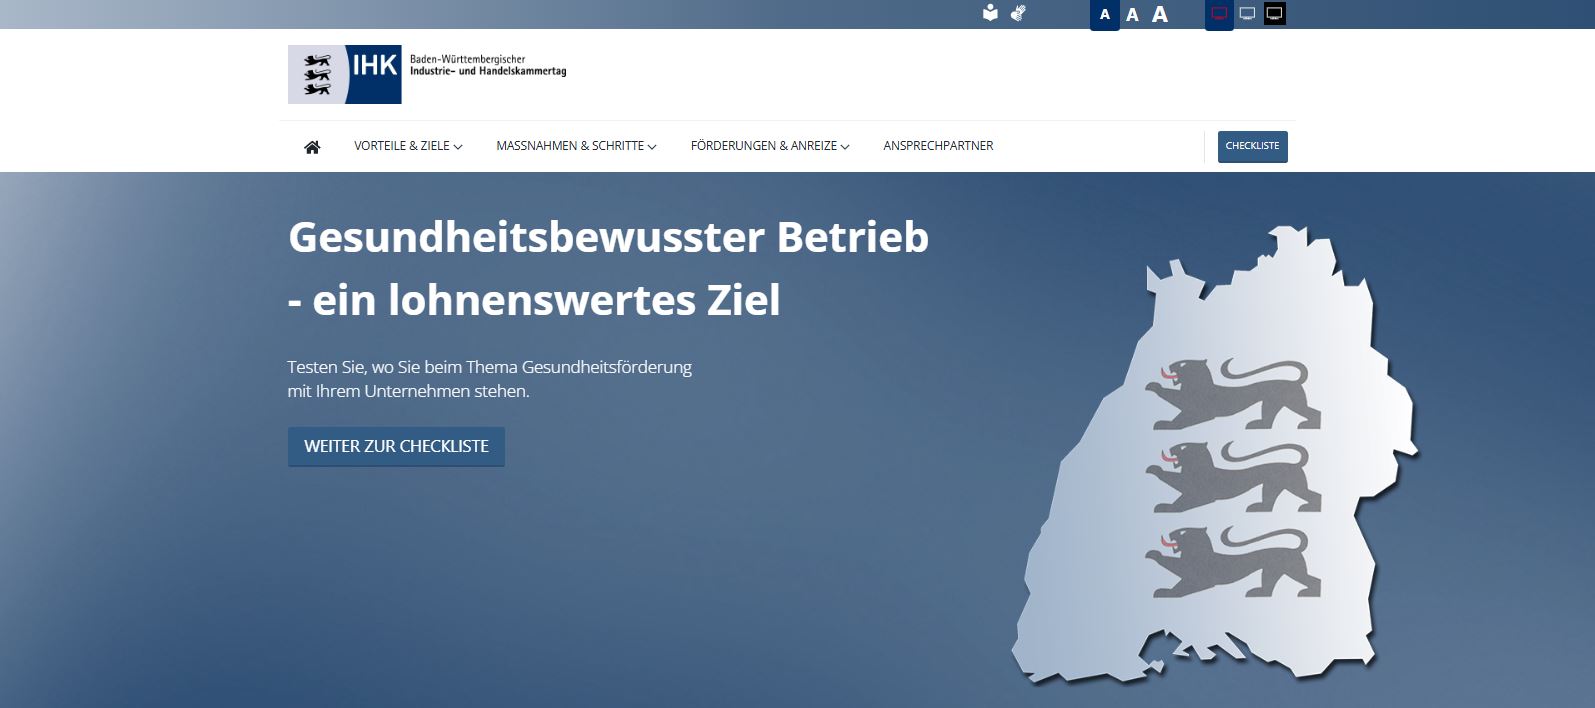Expand the Massnahmen & Schritte menu
Viewport: 1595px width, 708px height.
point(576,146)
